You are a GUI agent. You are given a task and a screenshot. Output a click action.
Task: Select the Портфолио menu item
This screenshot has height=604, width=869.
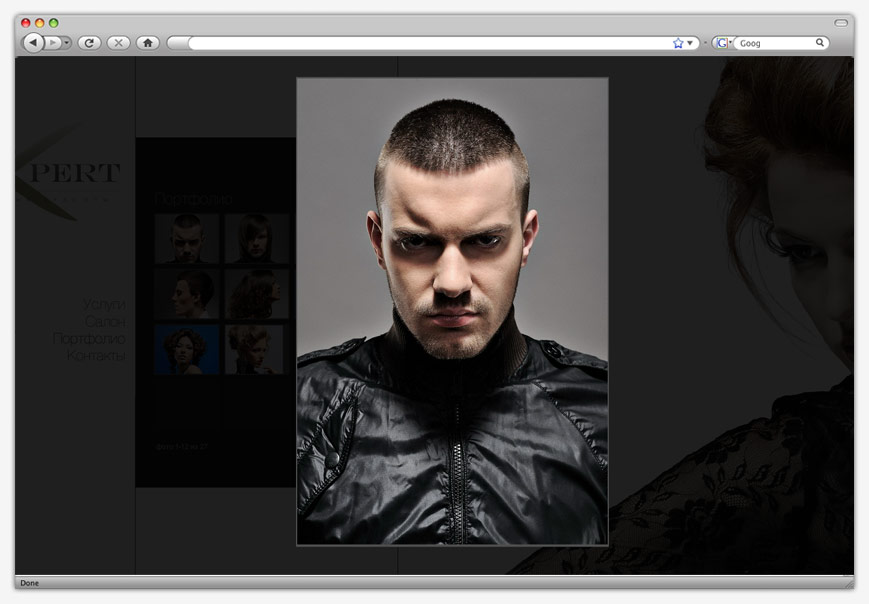coord(90,339)
